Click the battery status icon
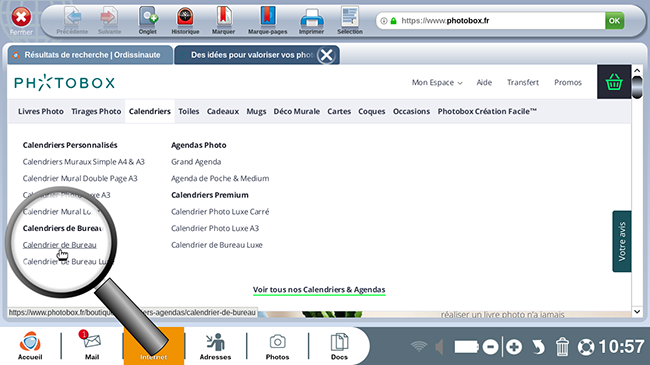 (x=466, y=347)
